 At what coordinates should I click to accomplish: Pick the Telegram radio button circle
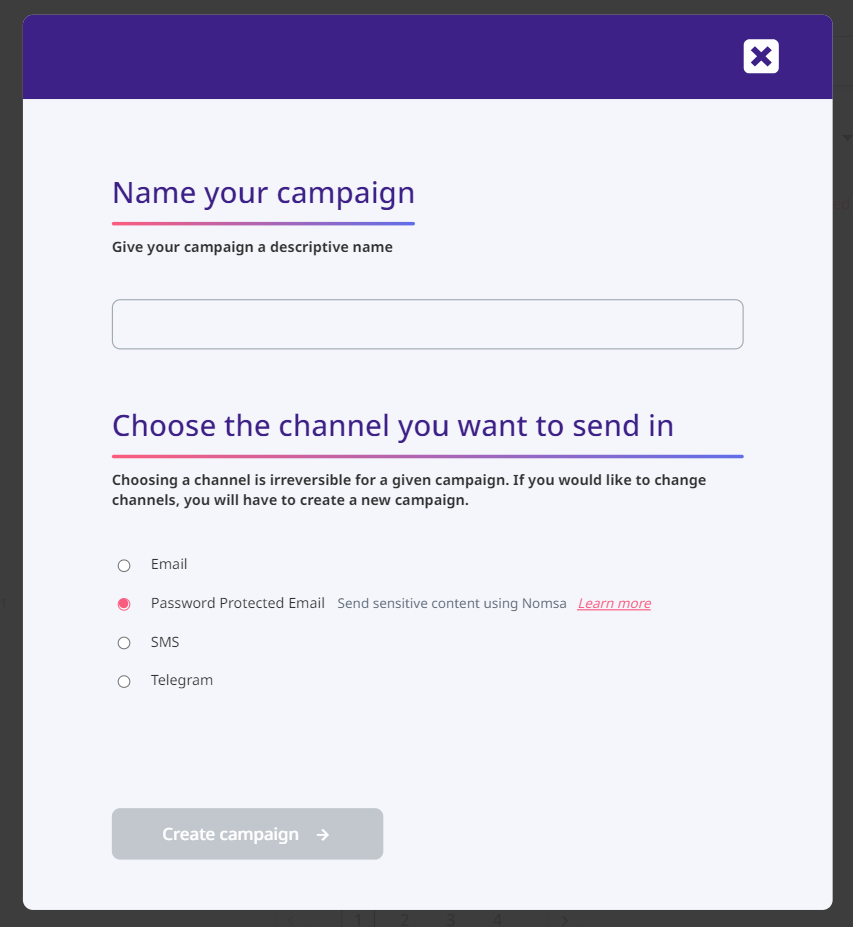124,682
